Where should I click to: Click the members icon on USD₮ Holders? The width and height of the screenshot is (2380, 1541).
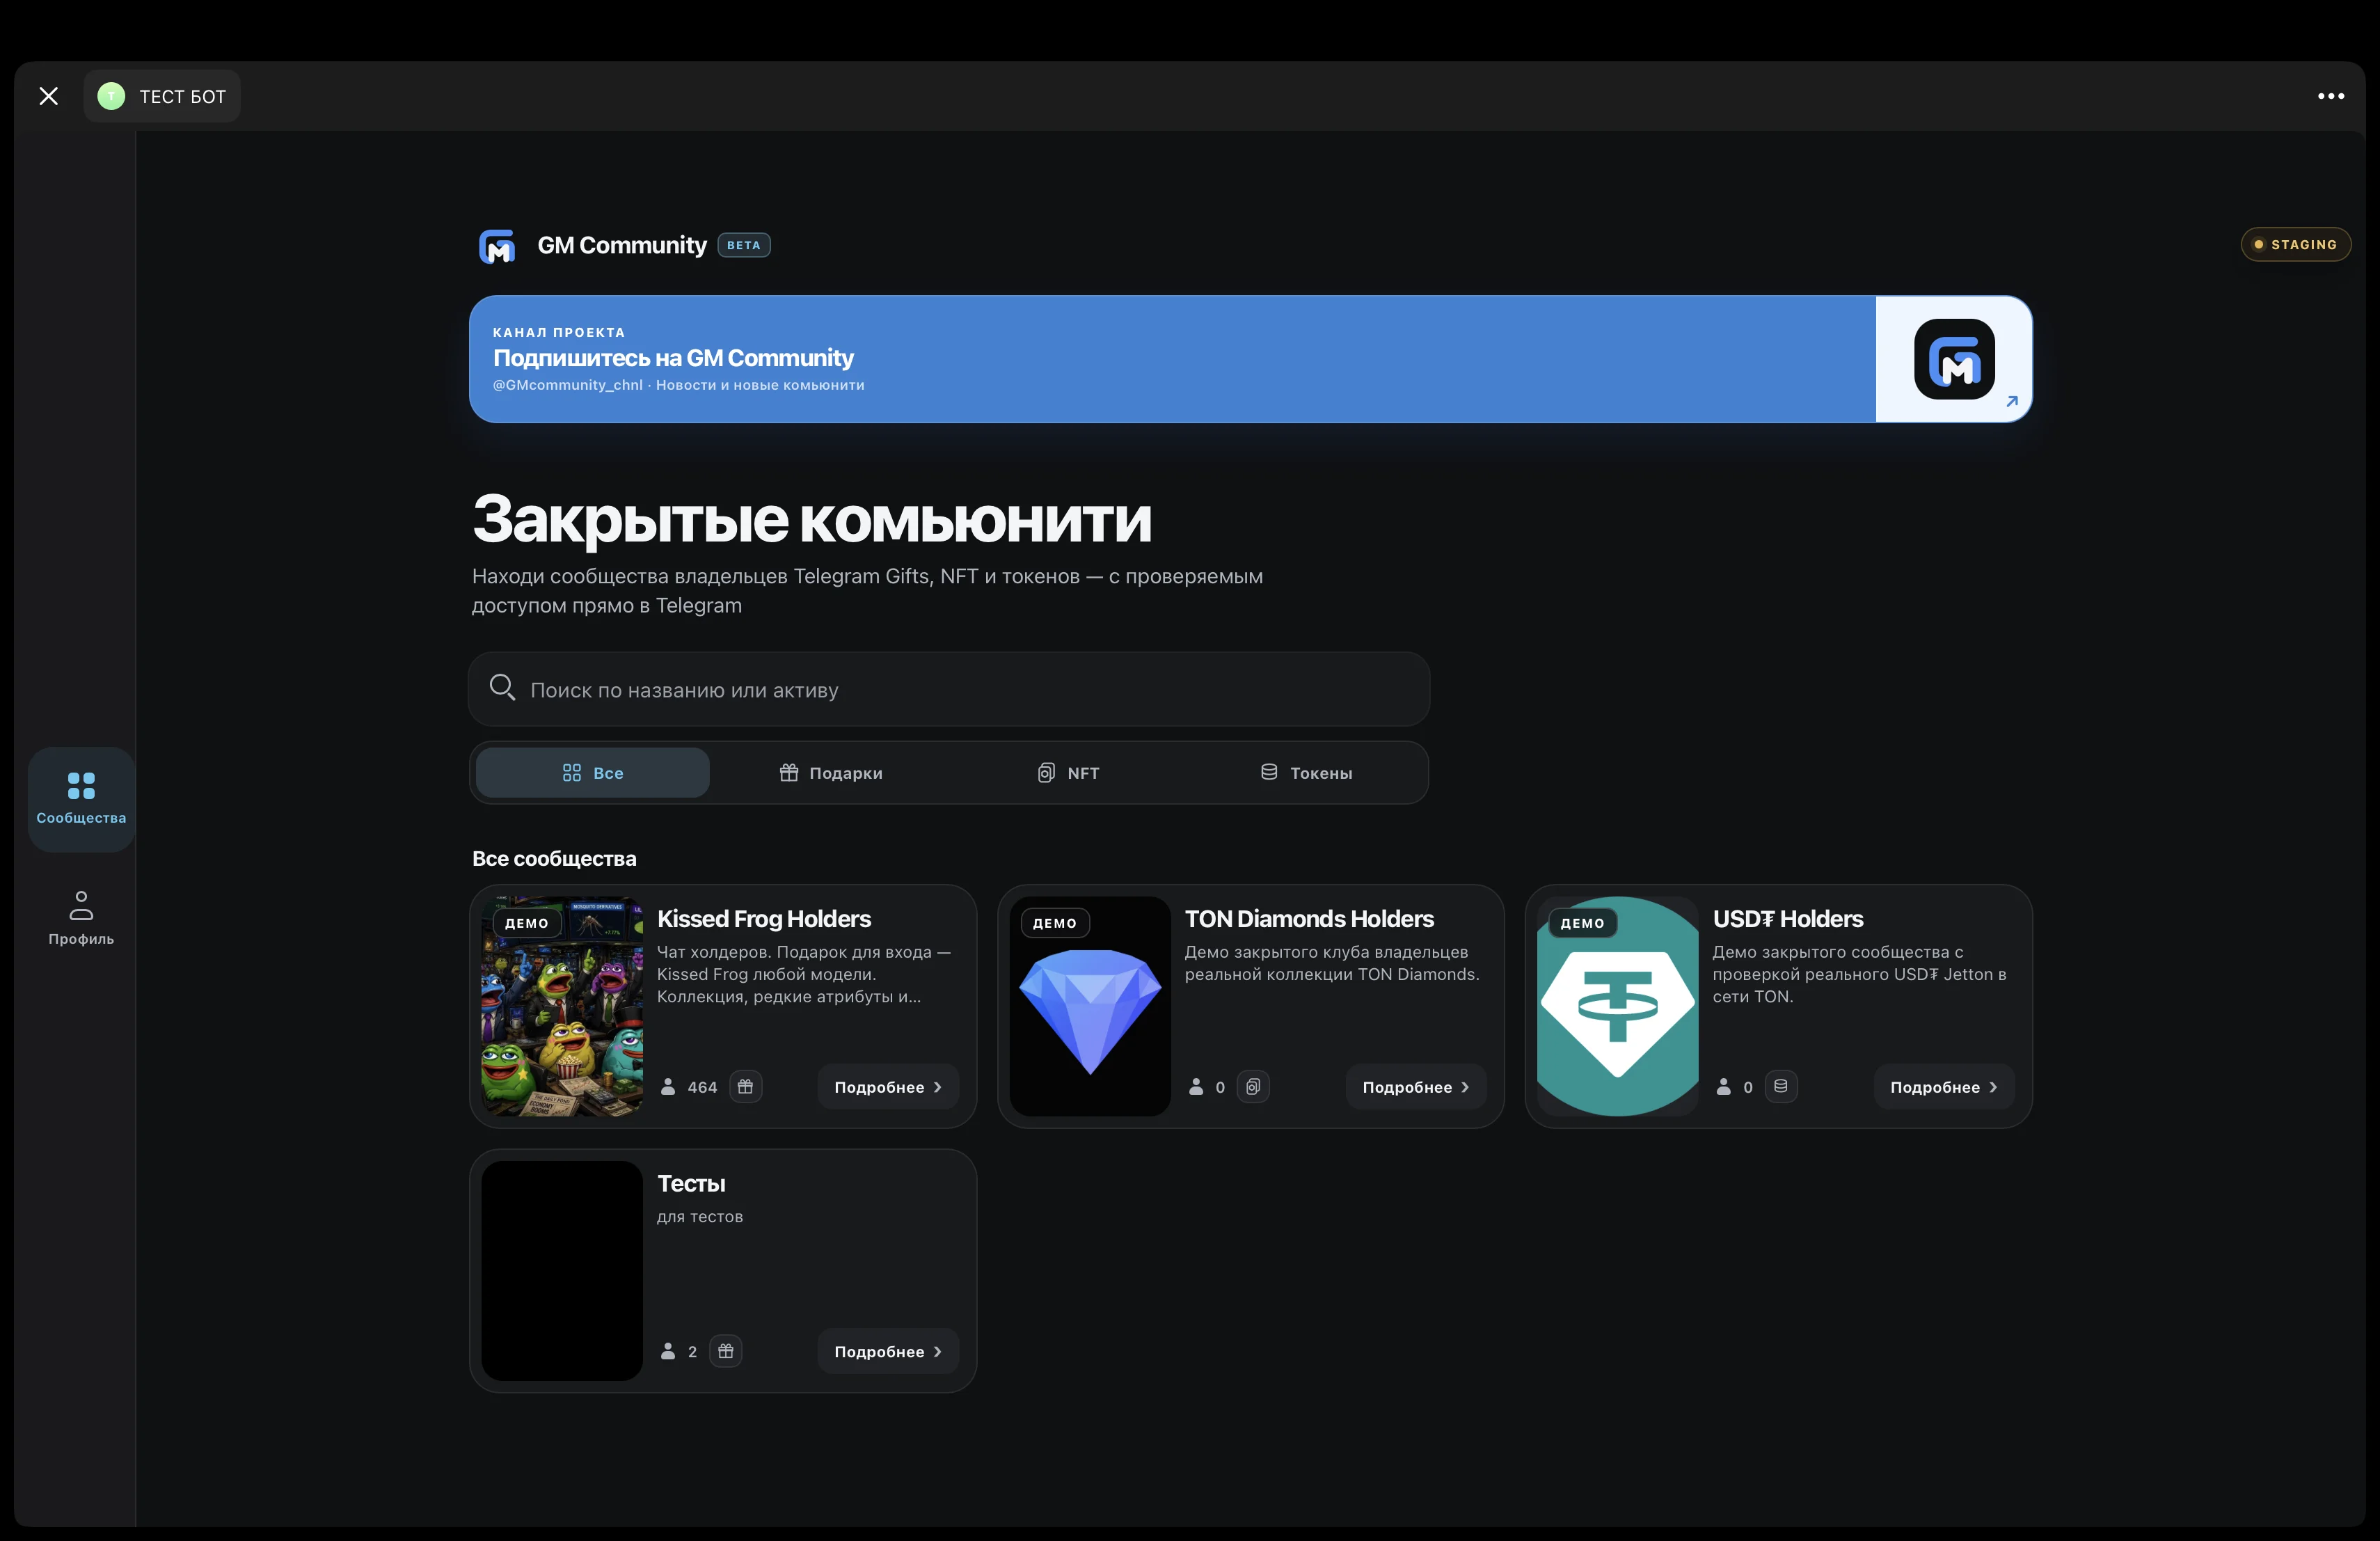point(1724,1087)
